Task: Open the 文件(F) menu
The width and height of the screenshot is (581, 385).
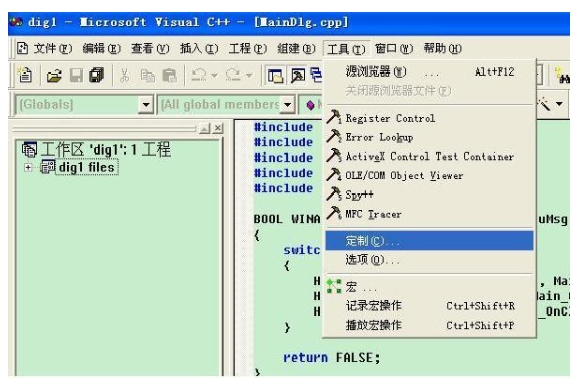Action: (53, 49)
